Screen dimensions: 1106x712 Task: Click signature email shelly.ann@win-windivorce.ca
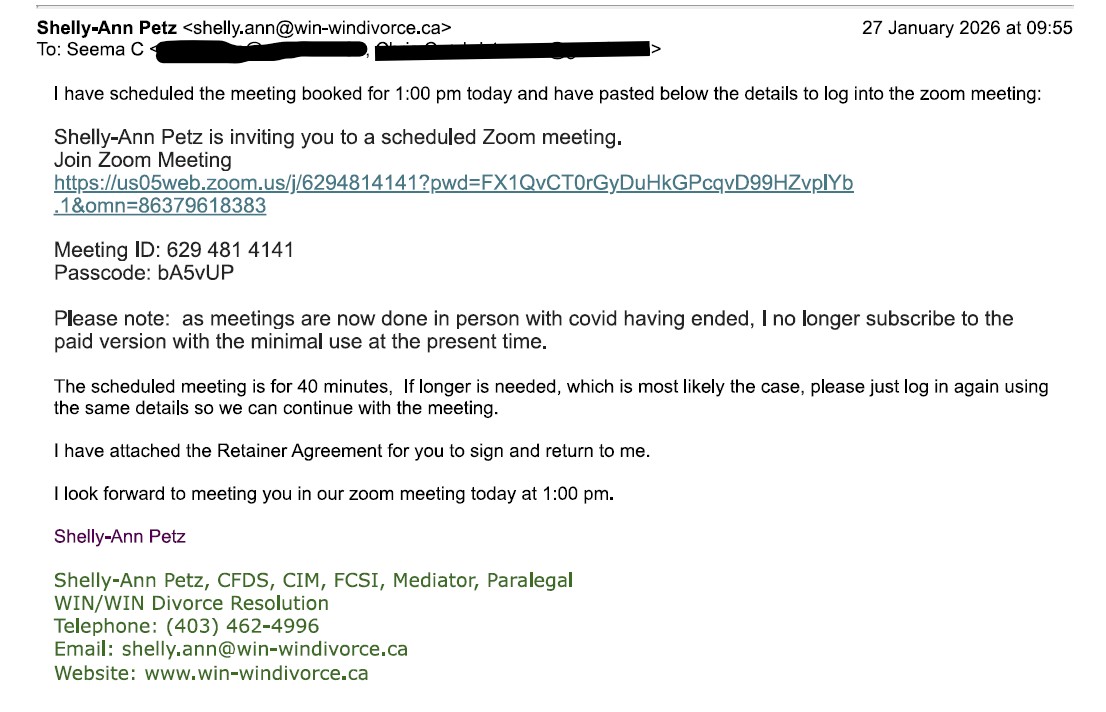[x=265, y=649]
